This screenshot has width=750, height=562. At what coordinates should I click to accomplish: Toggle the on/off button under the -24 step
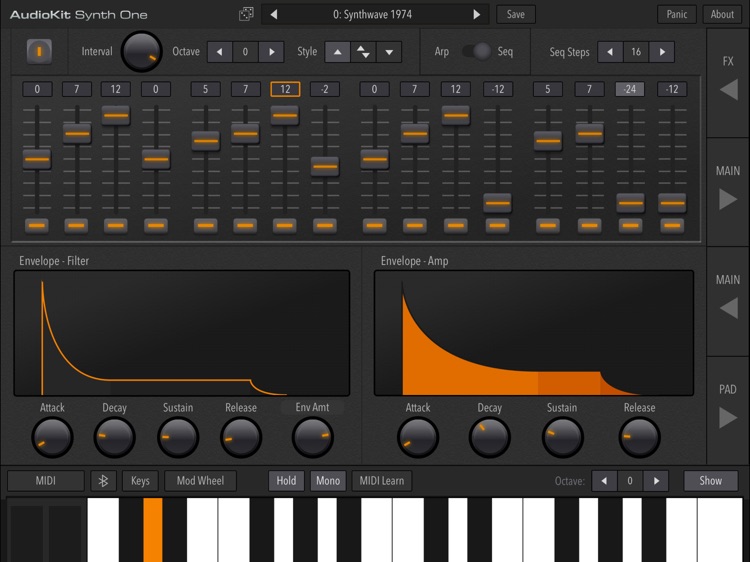point(630,225)
